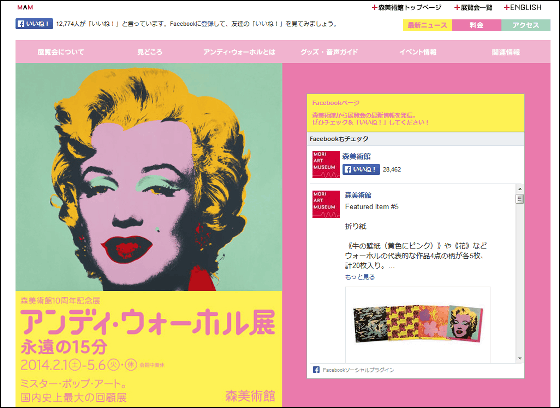
Task: Open the pink 料金 tab
Action: click(476, 25)
